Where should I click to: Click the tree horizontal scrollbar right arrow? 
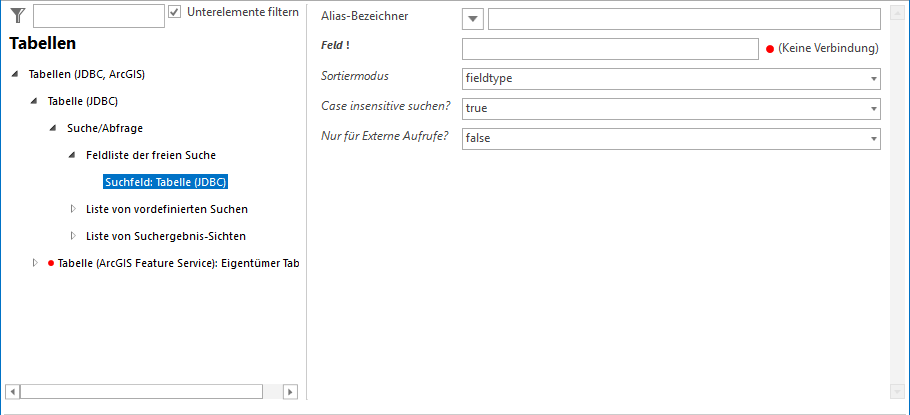point(290,391)
